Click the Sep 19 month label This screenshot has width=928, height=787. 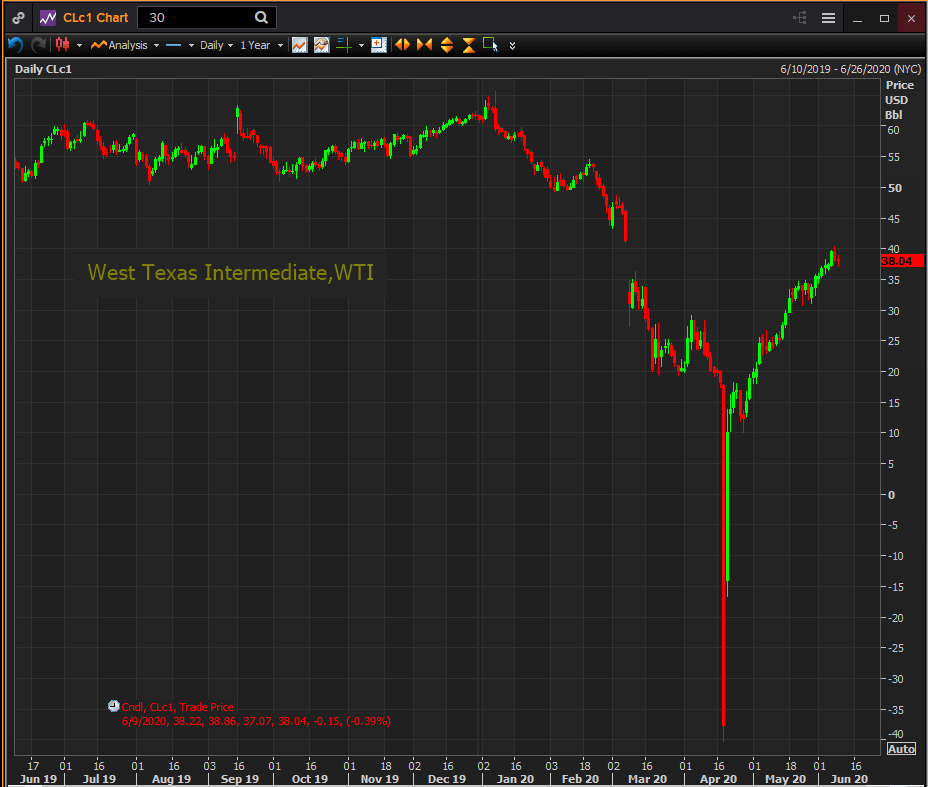(240, 779)
